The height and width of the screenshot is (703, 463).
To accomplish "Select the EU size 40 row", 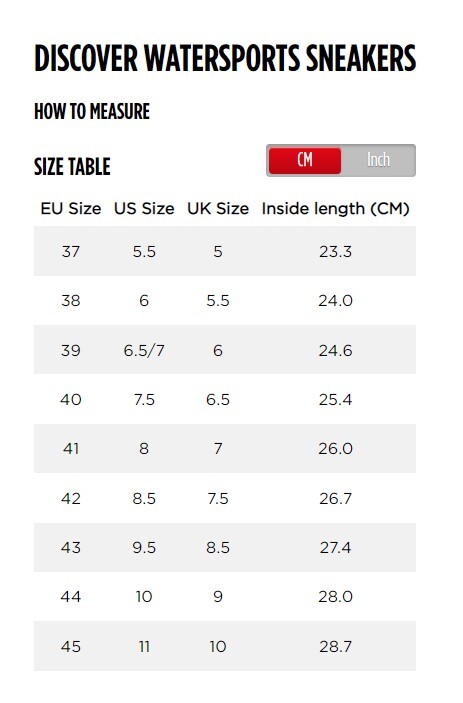I will 225,399.
